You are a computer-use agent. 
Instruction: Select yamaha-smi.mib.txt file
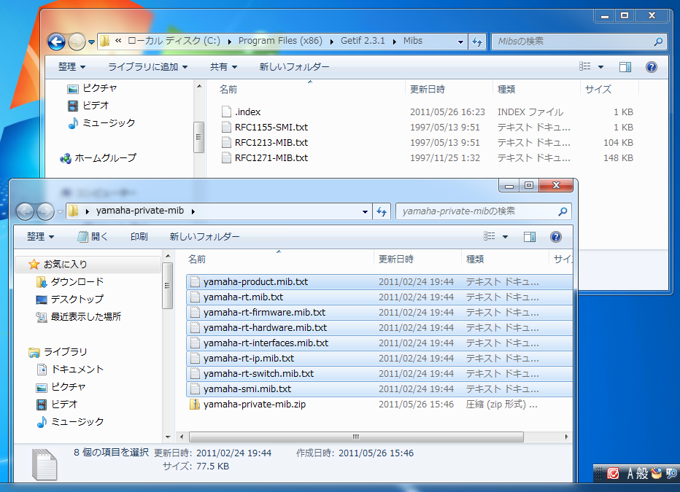379,389
